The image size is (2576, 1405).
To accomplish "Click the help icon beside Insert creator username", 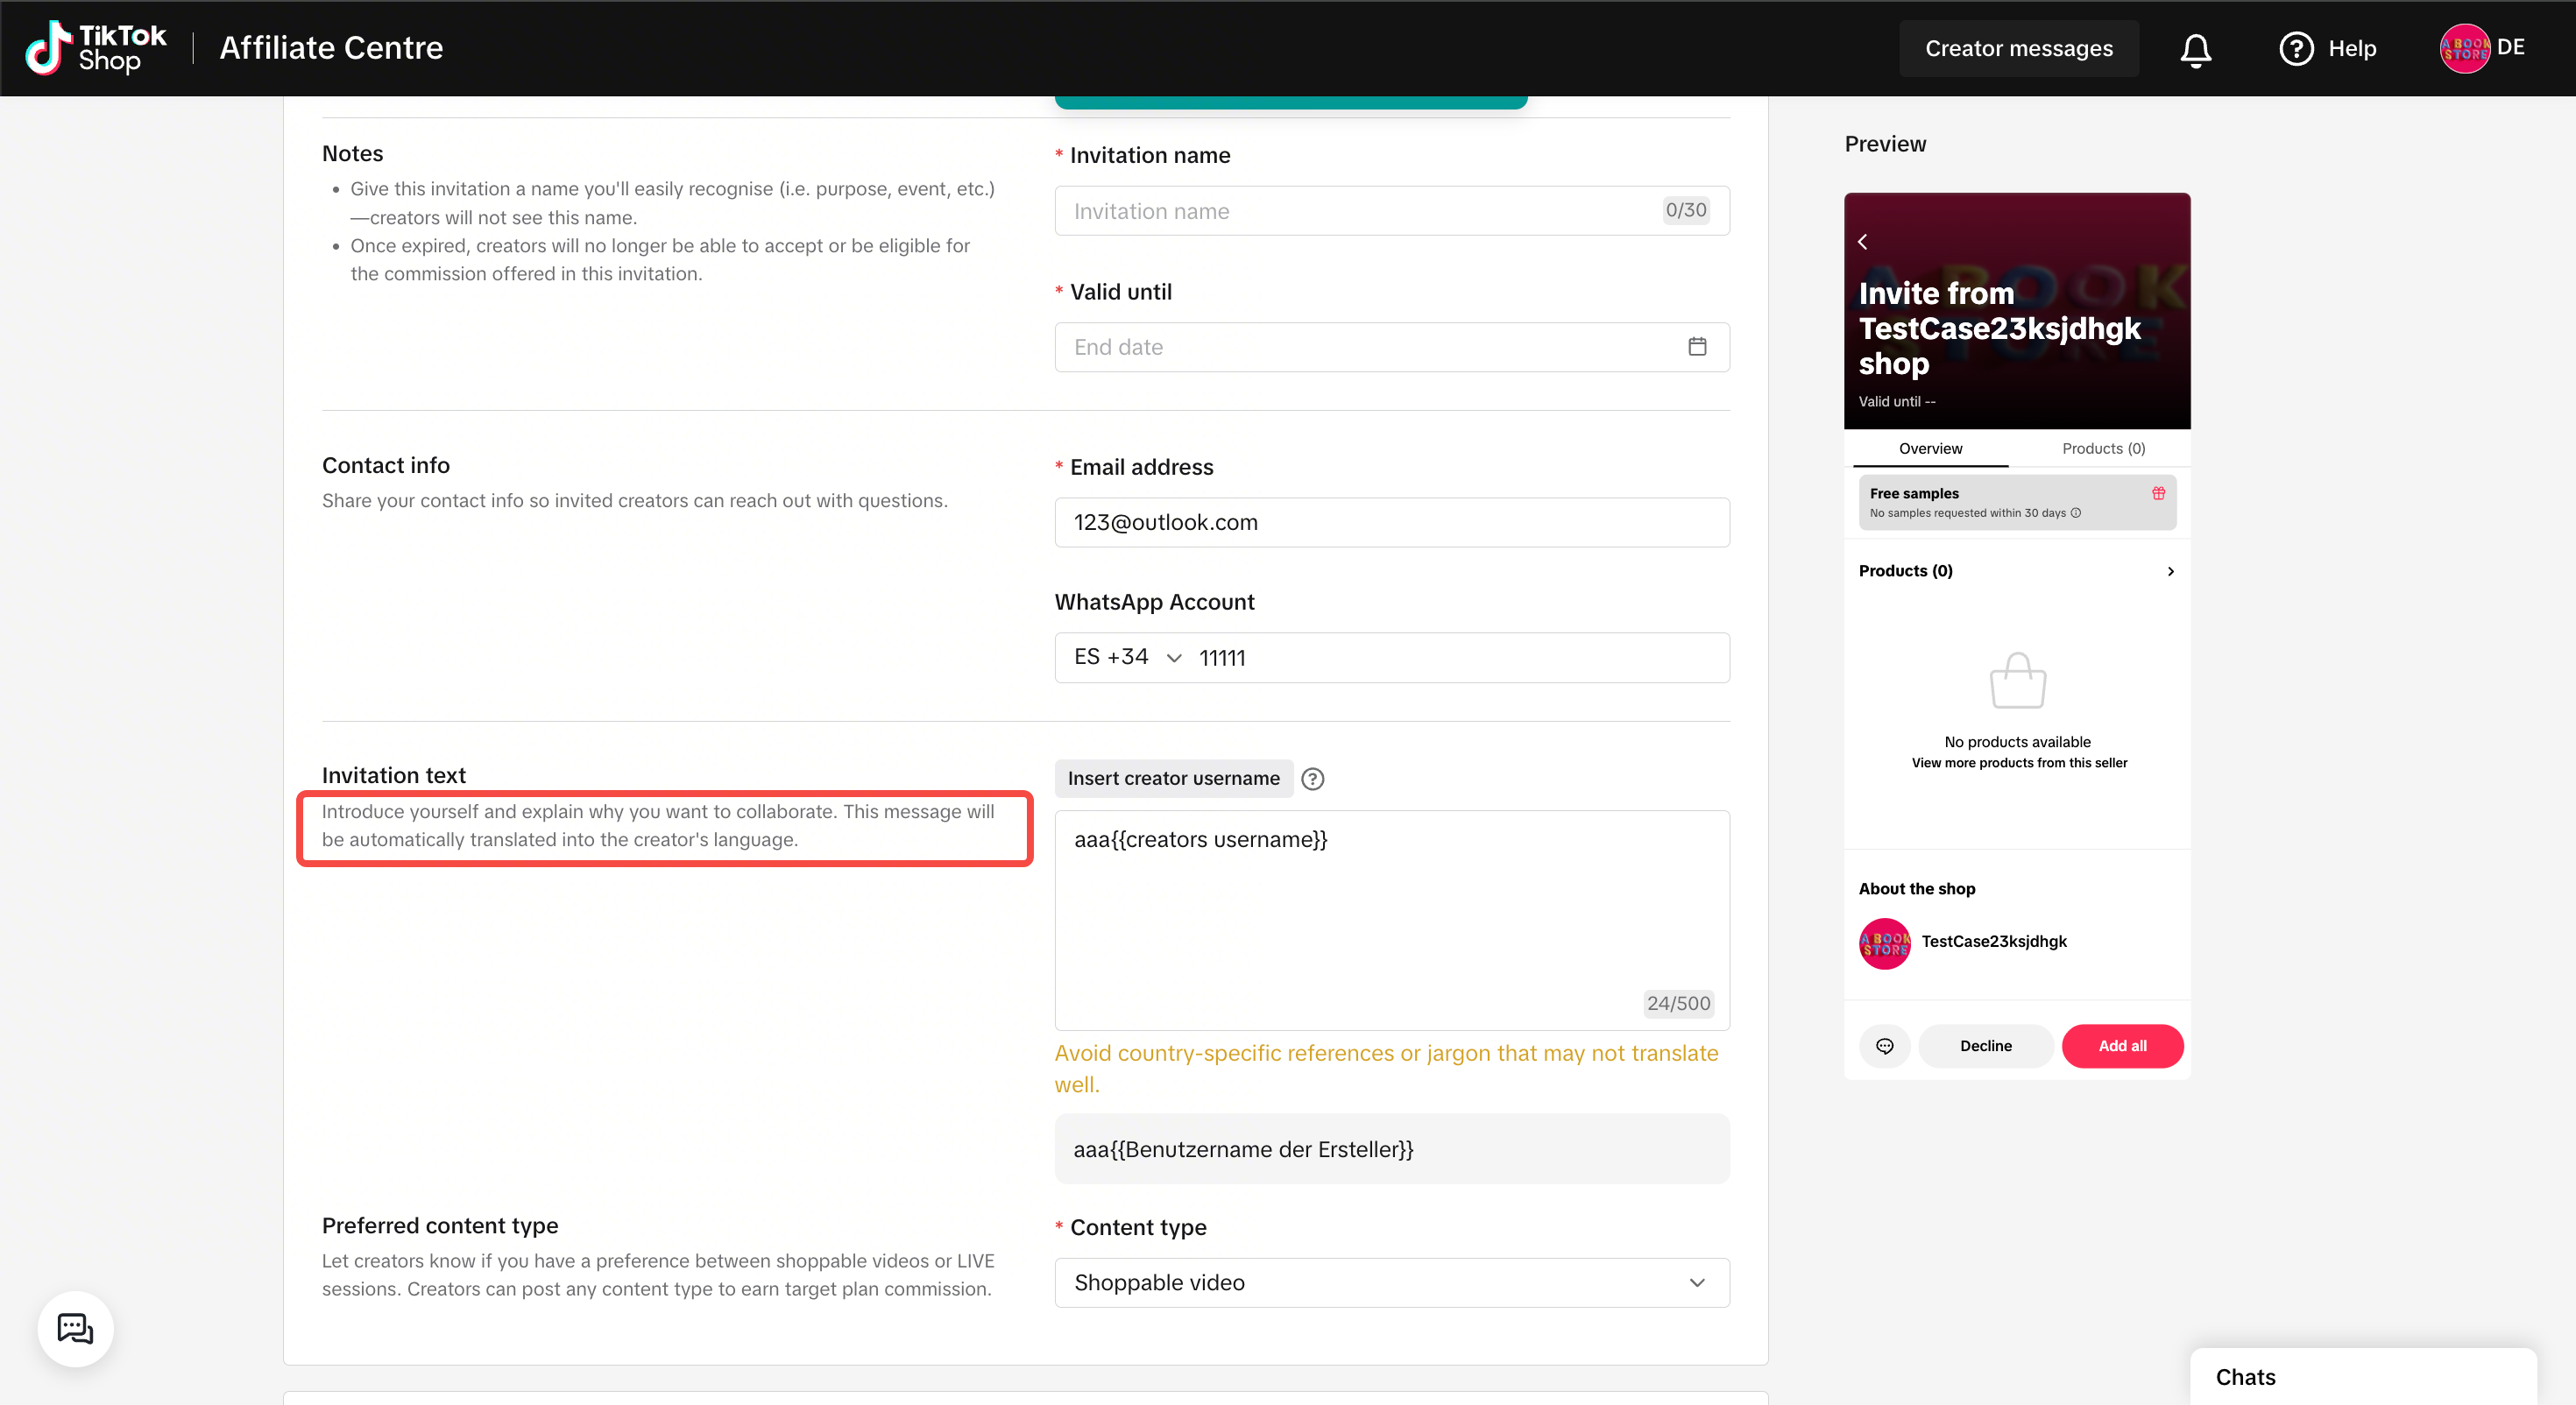I will 1312,779.
